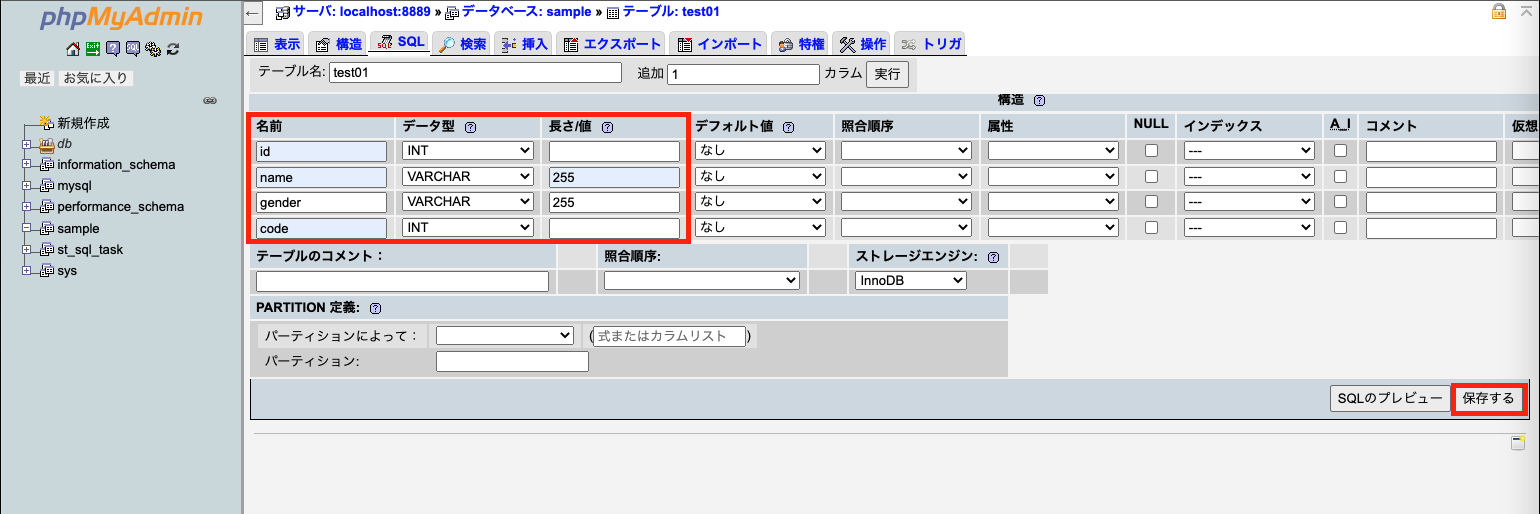Viewport: 1540px width, 514px height.
Task: Click the padlock icon at top right
Action: [x=1499, y=11]
